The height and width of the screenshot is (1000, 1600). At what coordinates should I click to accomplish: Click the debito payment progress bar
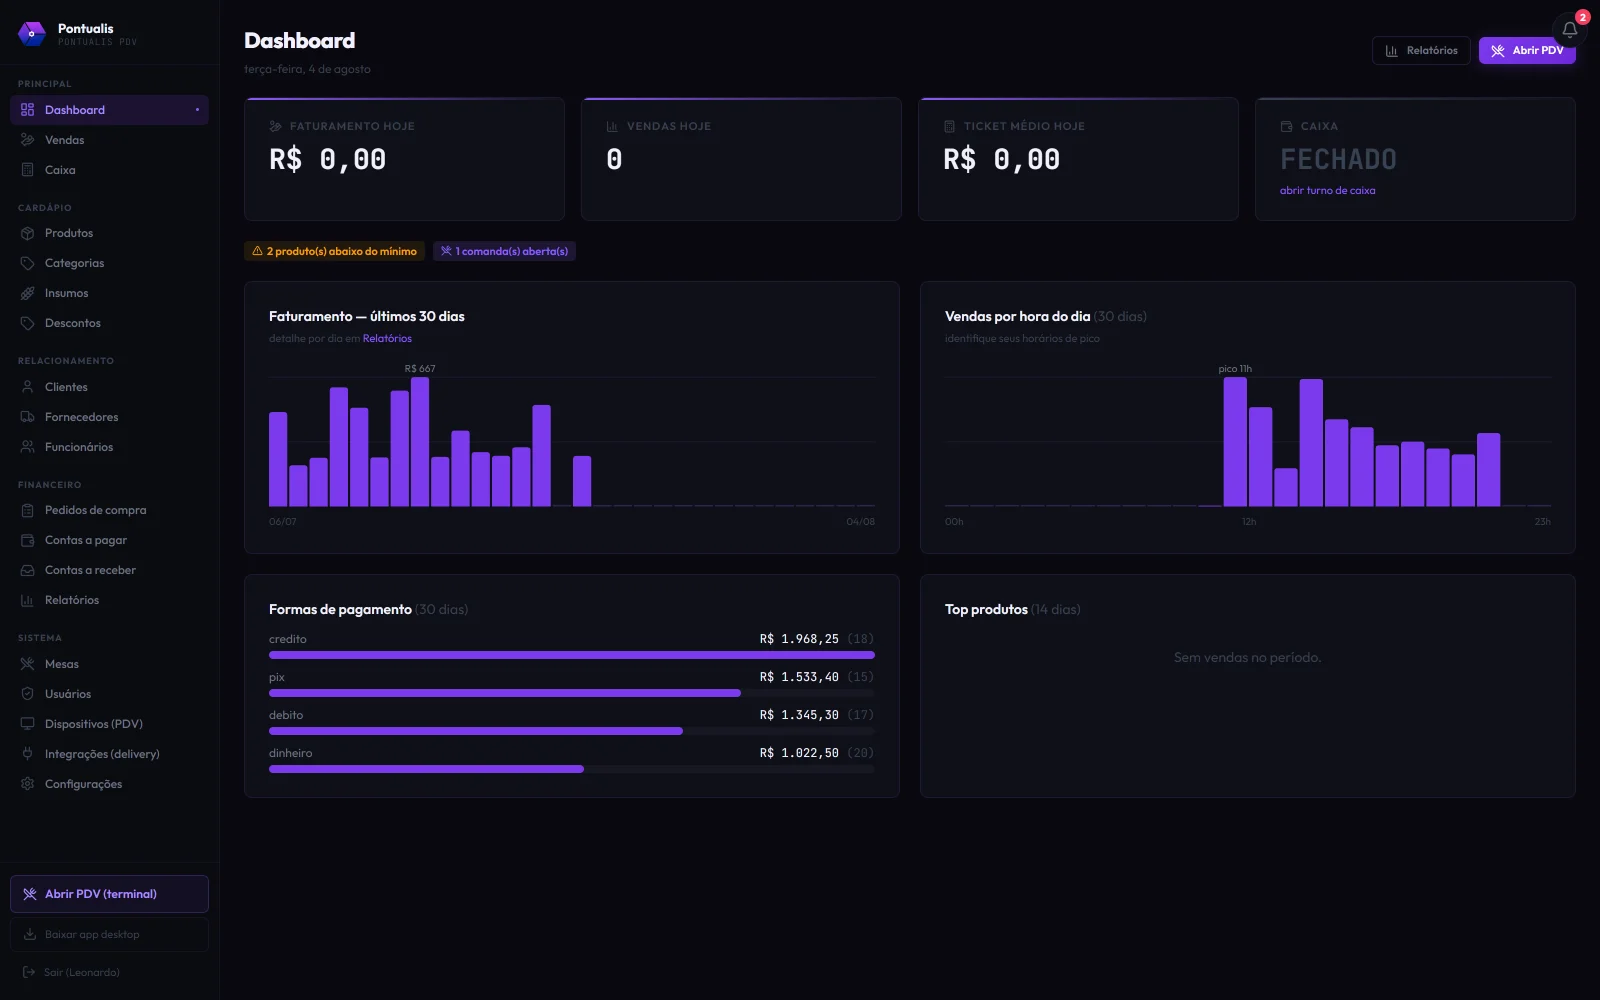click(572, 731)
